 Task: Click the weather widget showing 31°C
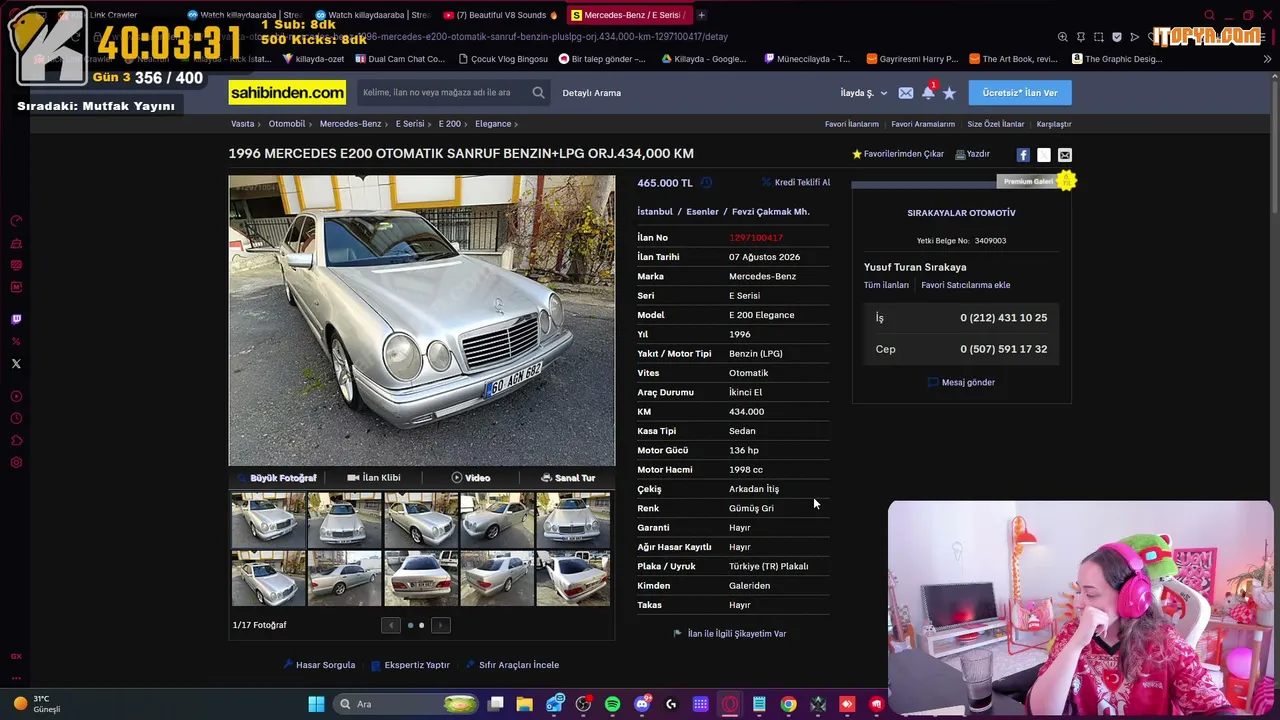click(37, 704)
